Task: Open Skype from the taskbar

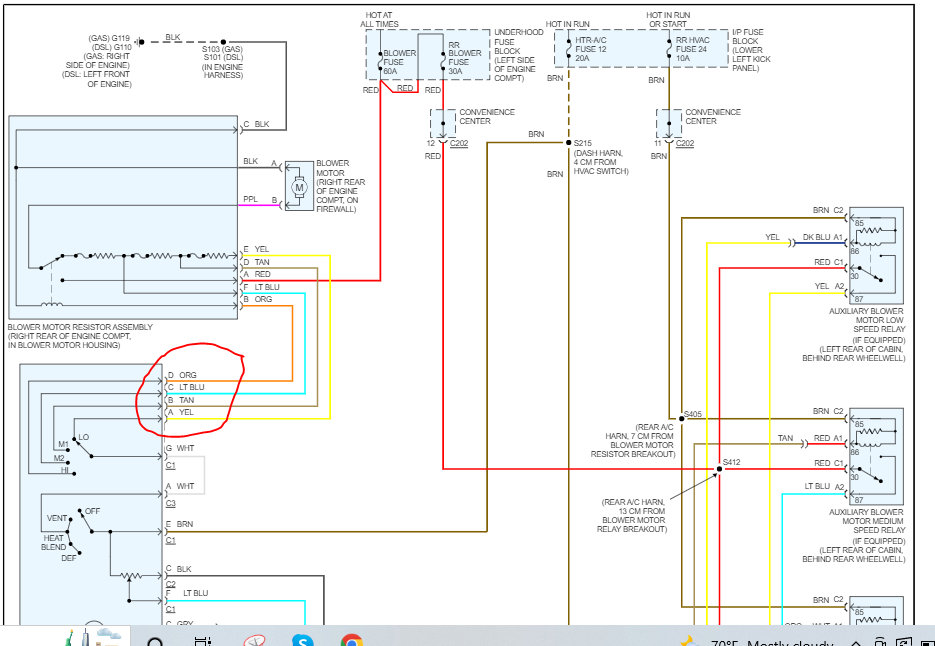Action: coord(303,641)
